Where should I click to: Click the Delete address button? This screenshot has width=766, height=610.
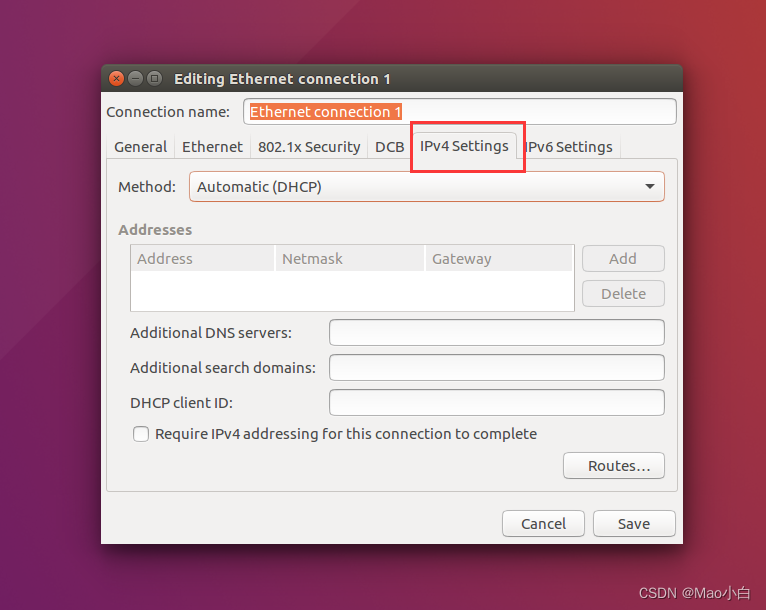point(623,294)
